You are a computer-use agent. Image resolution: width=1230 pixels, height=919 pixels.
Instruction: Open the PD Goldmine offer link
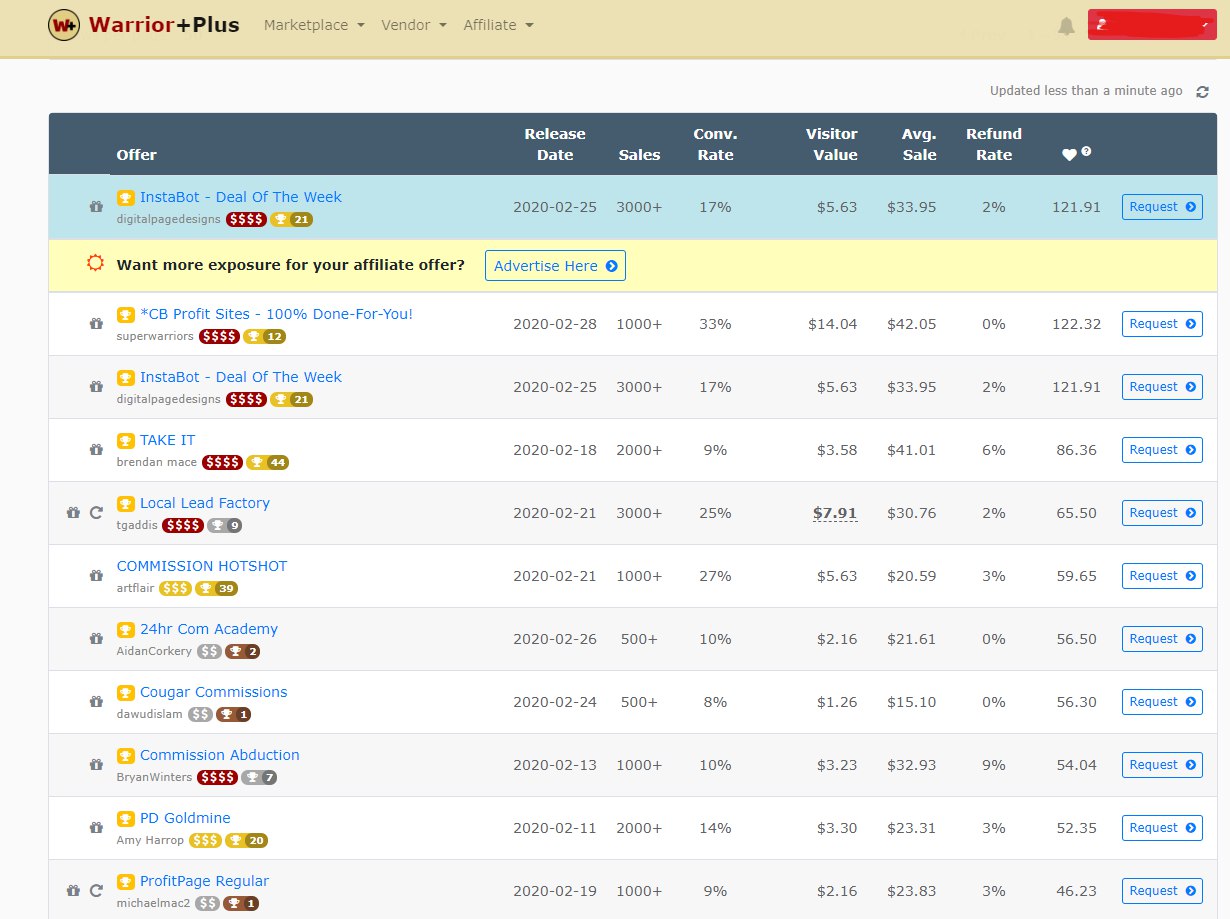[185, 818]
